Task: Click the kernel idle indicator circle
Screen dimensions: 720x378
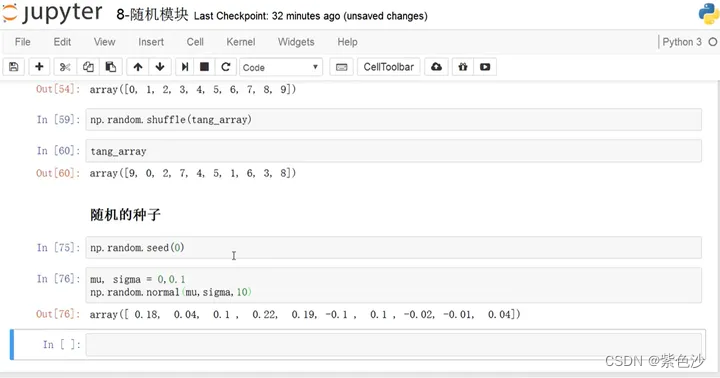Action: 713,42
